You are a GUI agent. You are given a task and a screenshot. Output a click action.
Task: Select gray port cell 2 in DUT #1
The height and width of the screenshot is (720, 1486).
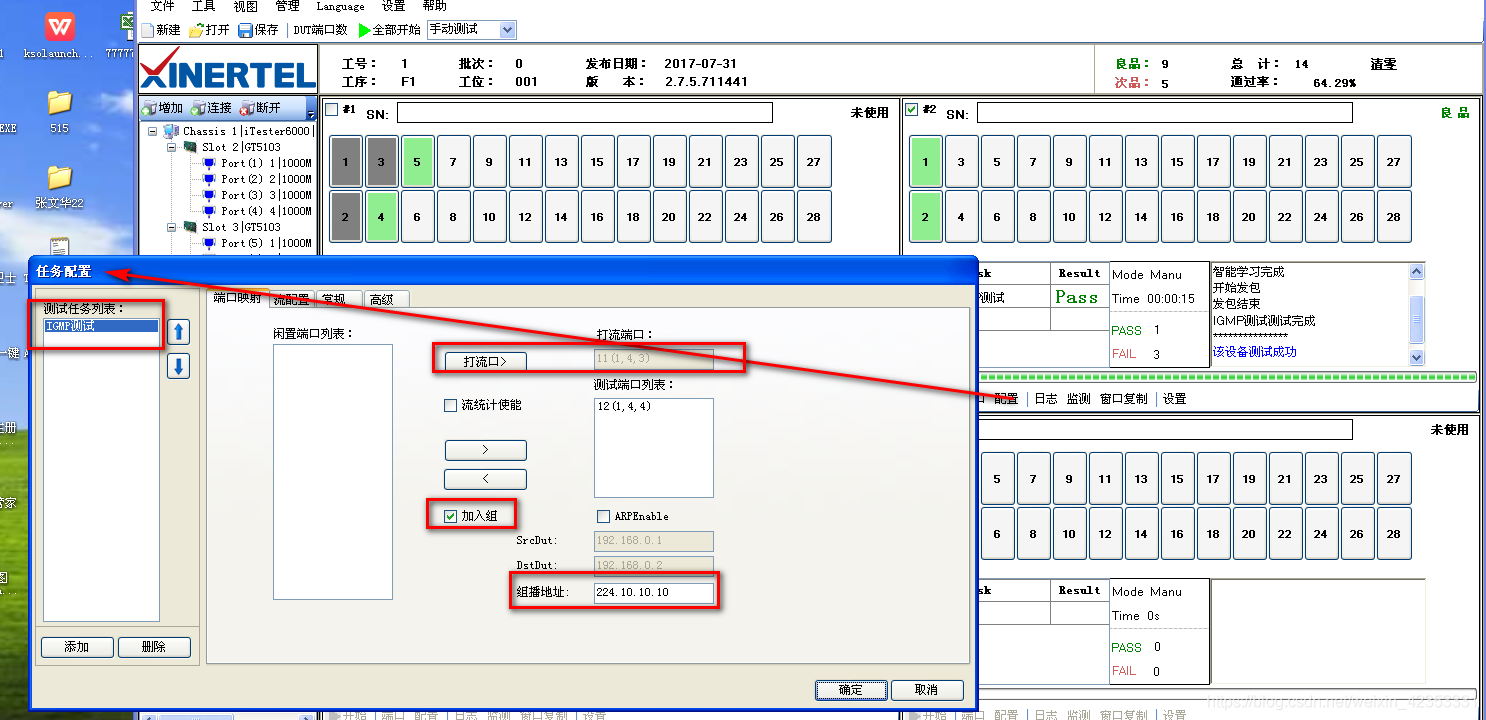[x=346, y=217]
